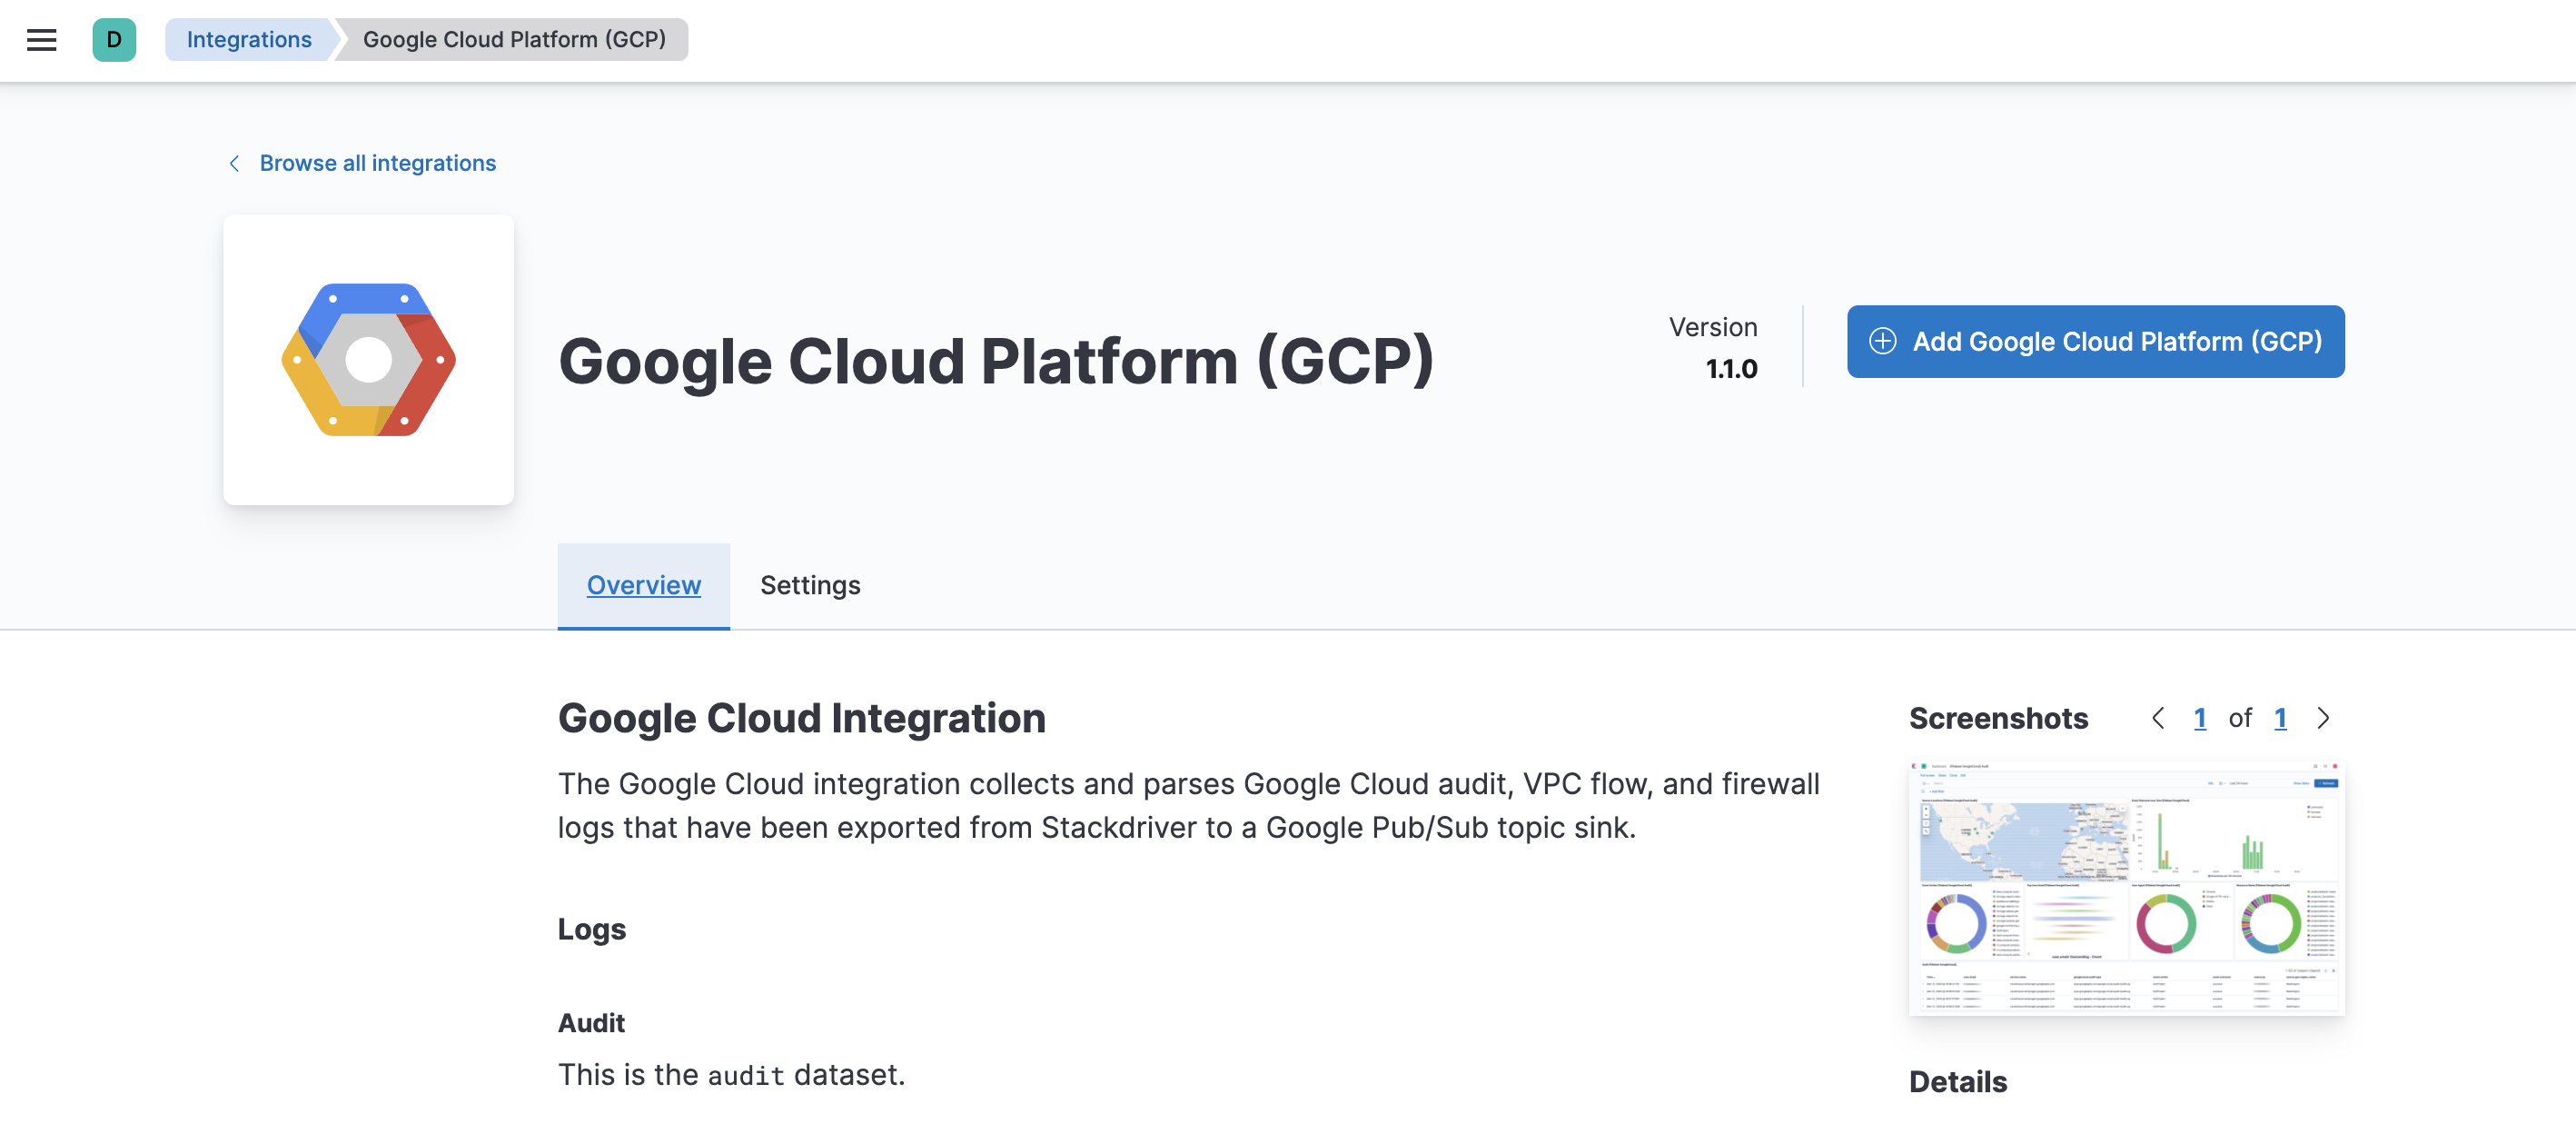The image size is (2576, 1134).
Task: Click the first '1' page number link
Action: pyautogui.click(x=2201, y=717)
